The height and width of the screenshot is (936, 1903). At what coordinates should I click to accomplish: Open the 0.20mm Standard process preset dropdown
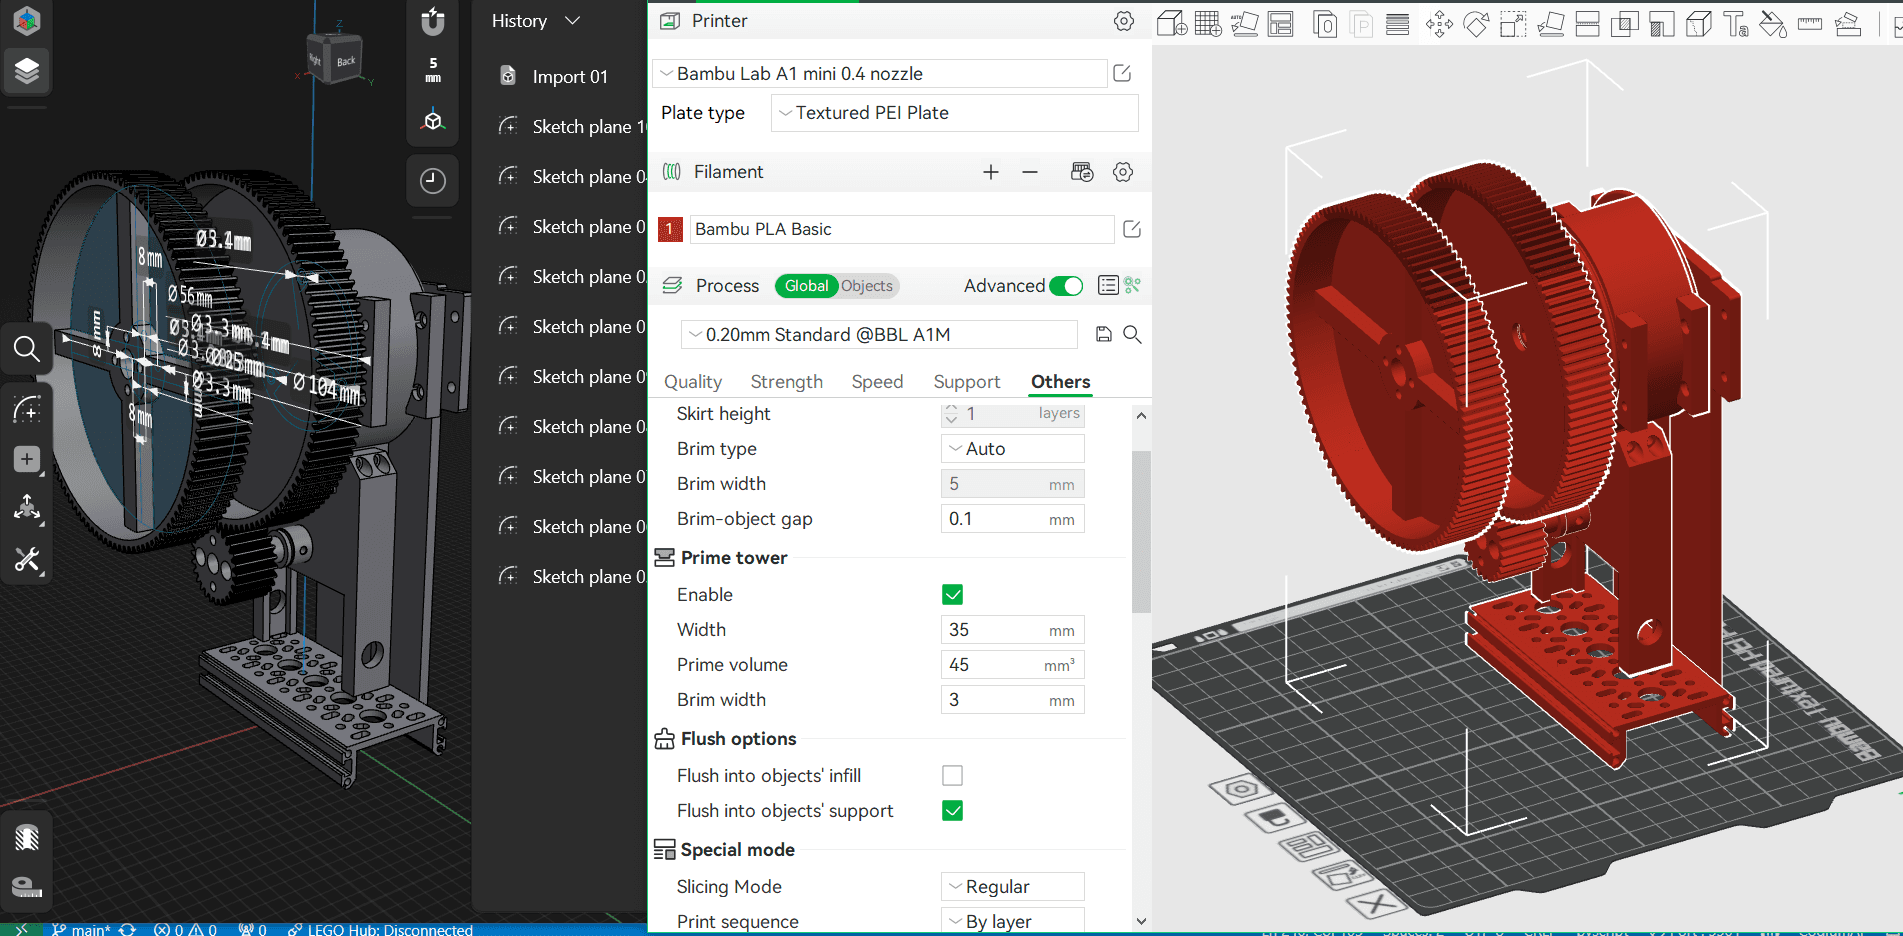pos(878,335)
